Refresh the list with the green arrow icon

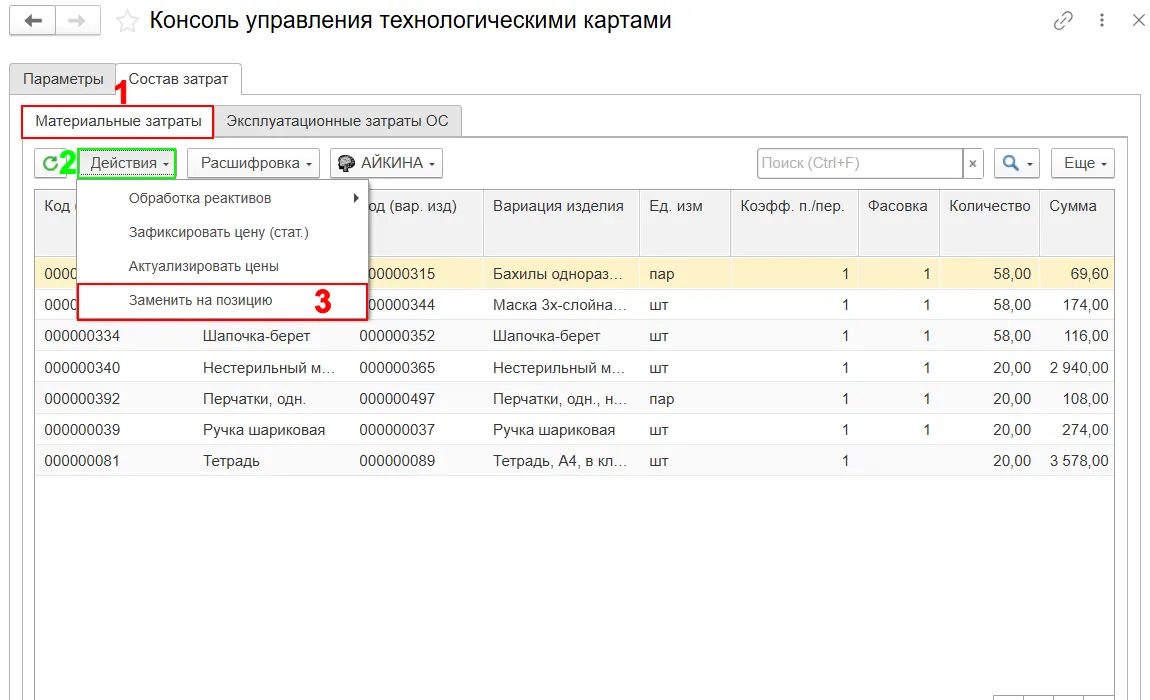click(x=51, y=163)
